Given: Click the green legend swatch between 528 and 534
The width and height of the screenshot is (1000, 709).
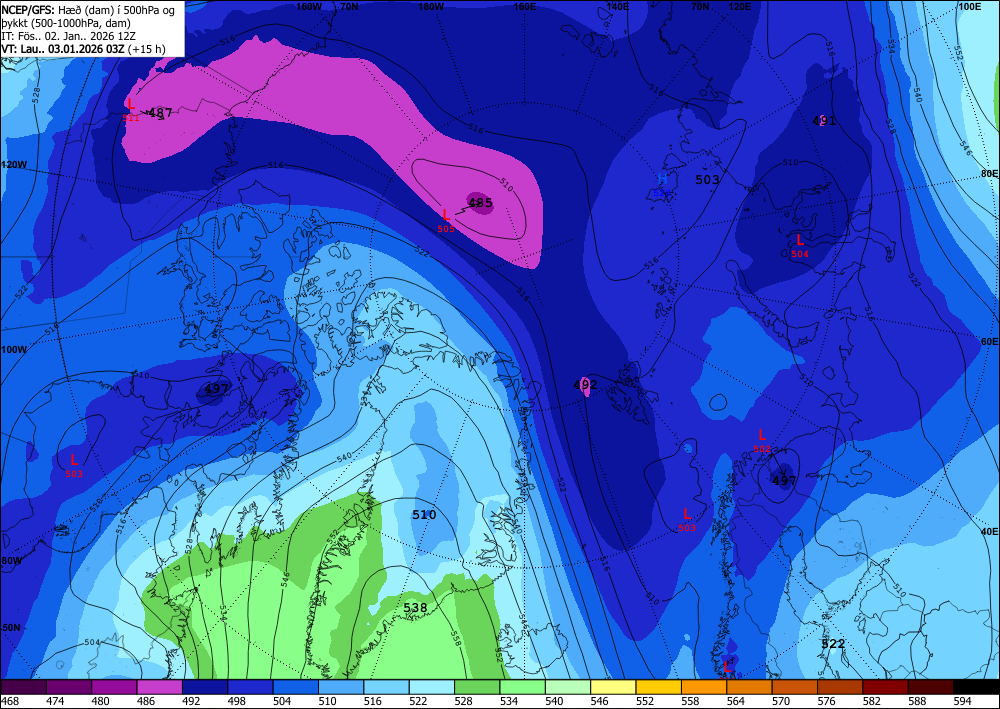Looking at the screenshot, I should coord(477,687).
